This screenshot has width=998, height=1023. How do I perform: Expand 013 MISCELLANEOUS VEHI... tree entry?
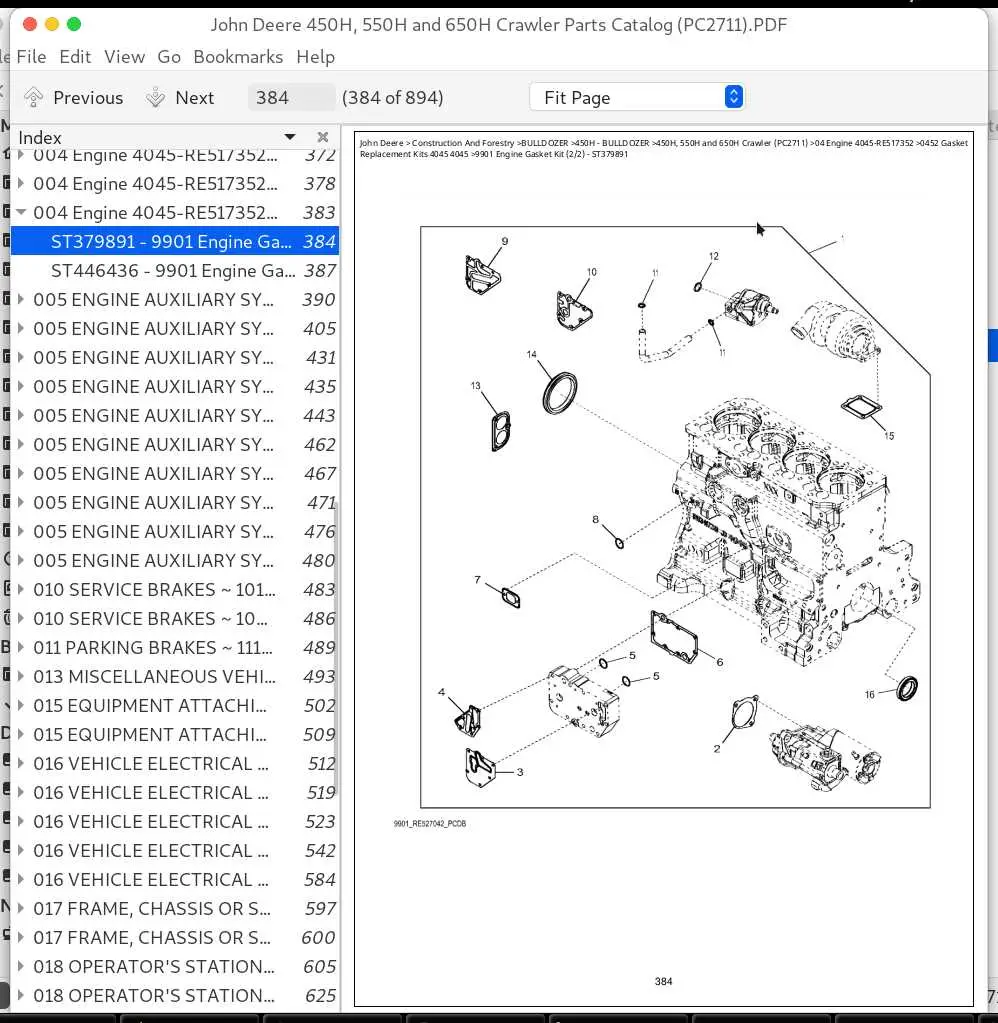[x=21, y=676]
